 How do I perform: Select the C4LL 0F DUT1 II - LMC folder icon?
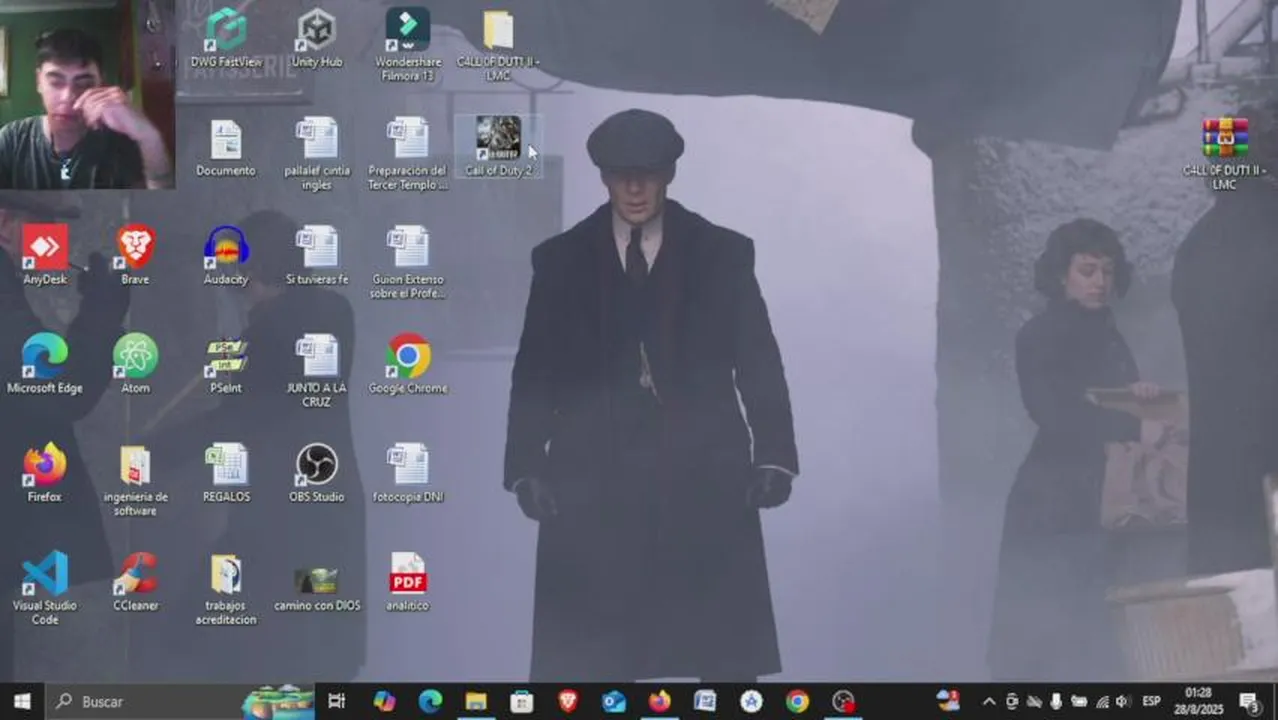(x=498, y=44)
